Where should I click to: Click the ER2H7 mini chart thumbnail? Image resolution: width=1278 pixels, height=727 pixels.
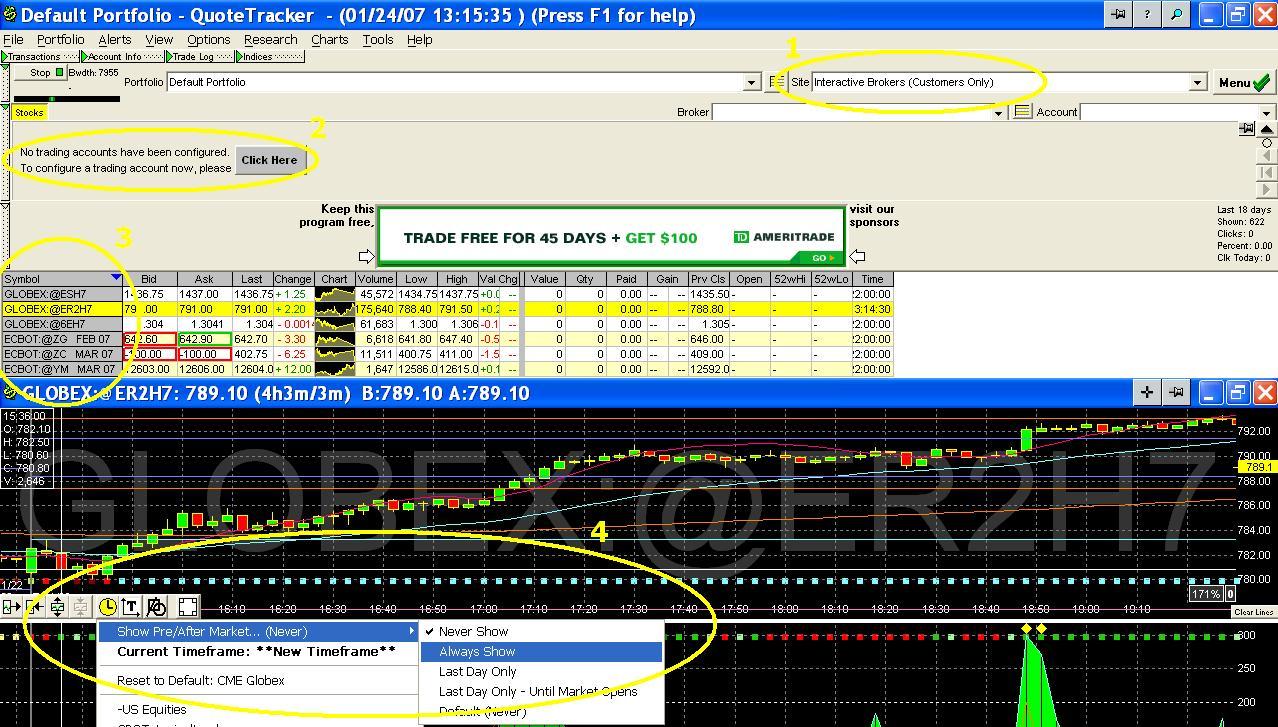tap(334, 309)
